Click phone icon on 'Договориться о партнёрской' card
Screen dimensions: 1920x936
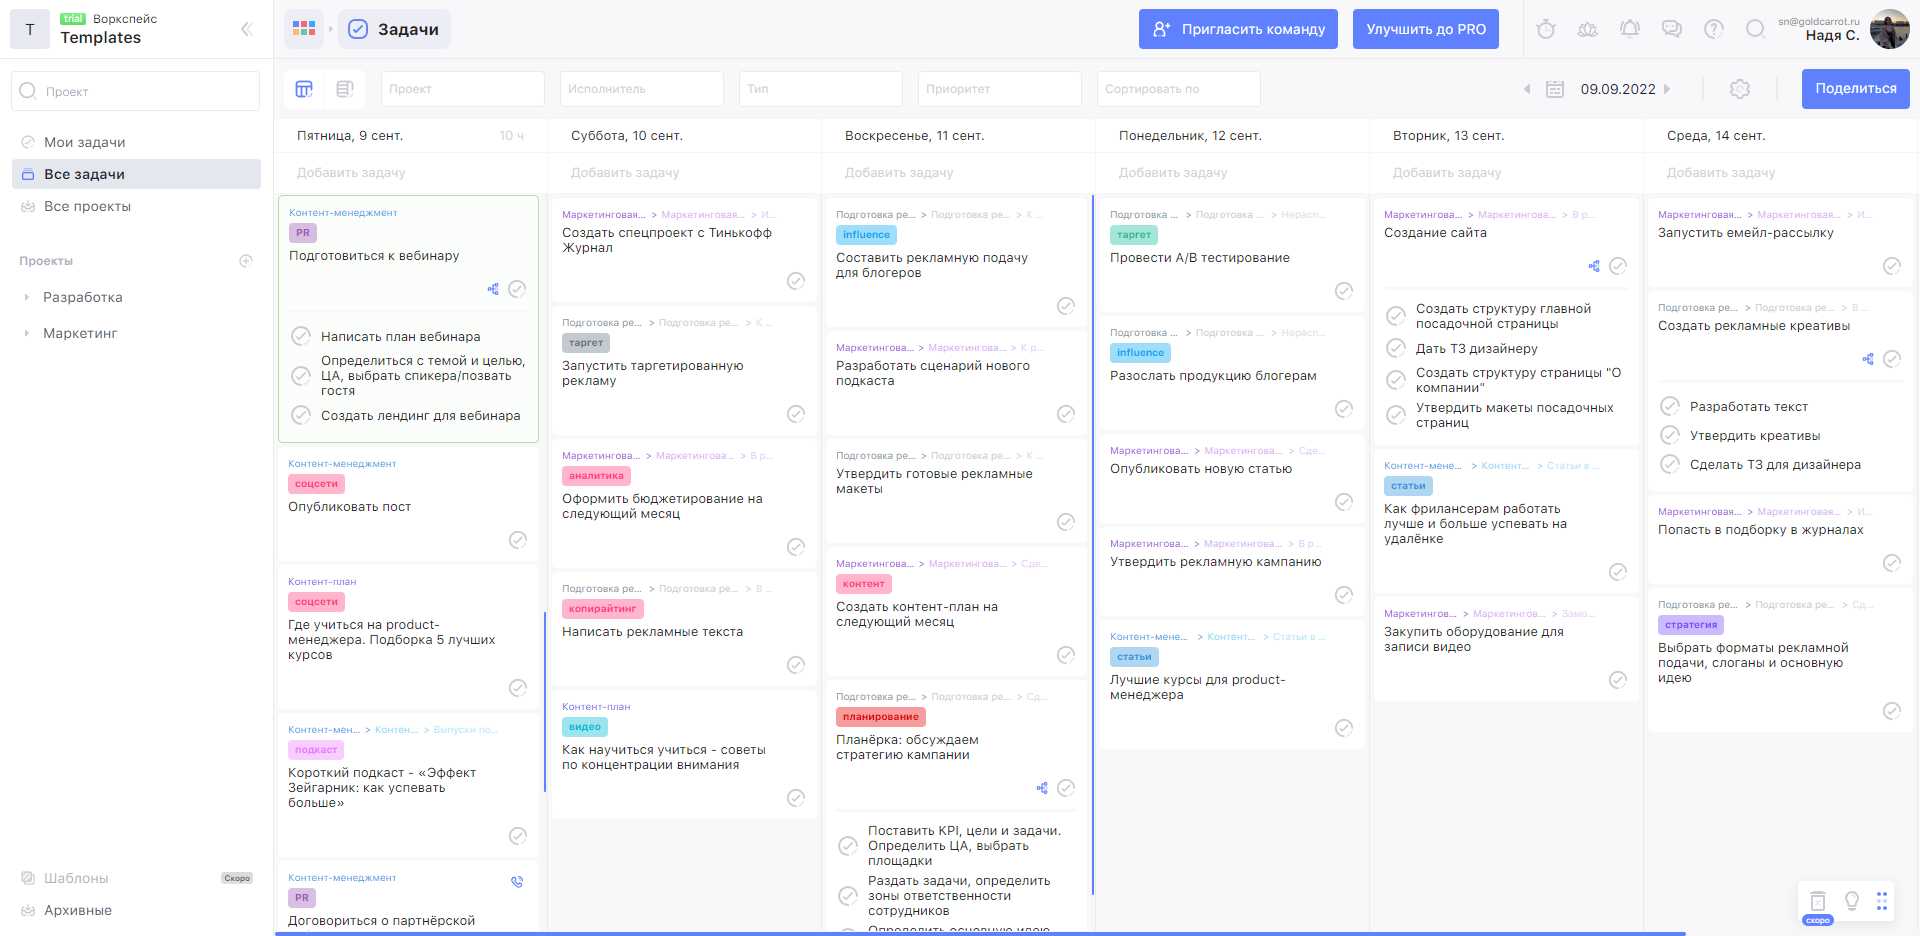coord(517,882)
